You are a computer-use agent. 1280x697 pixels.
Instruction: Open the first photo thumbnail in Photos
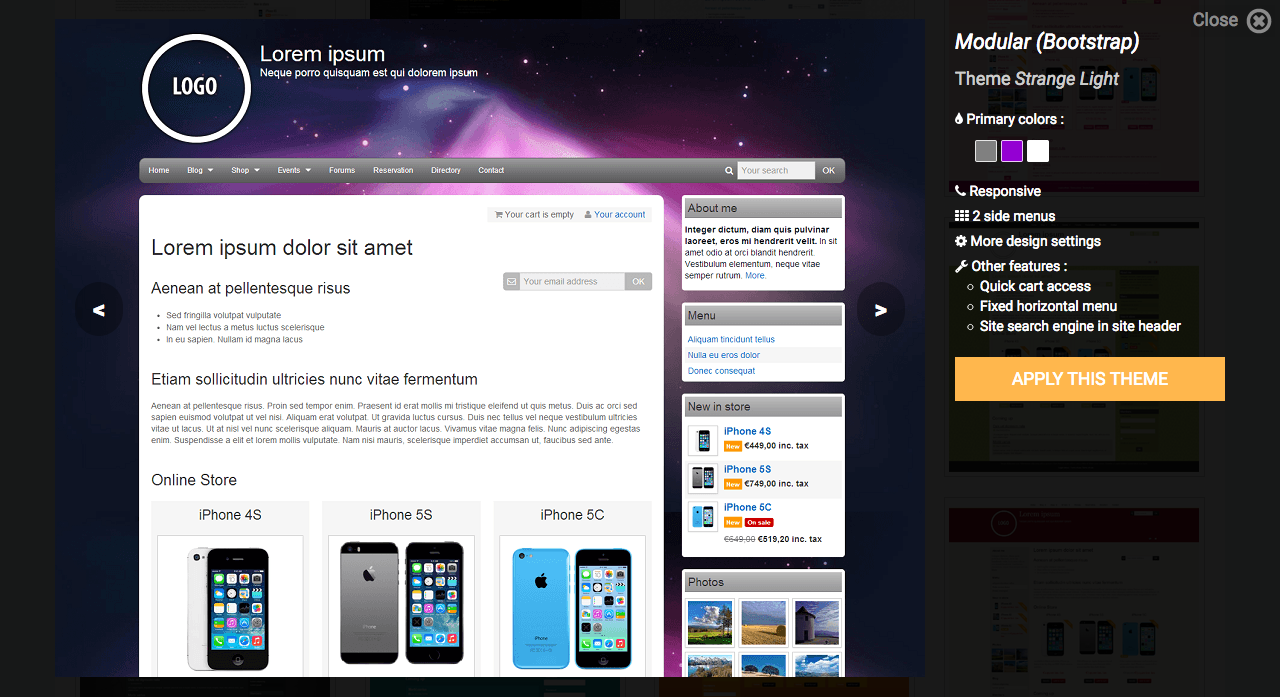click(x=710, y=622)
